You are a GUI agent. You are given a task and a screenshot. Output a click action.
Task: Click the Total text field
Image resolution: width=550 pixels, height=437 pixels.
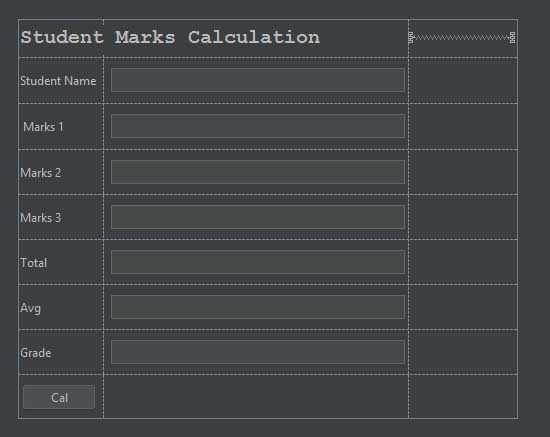(258, 262)
